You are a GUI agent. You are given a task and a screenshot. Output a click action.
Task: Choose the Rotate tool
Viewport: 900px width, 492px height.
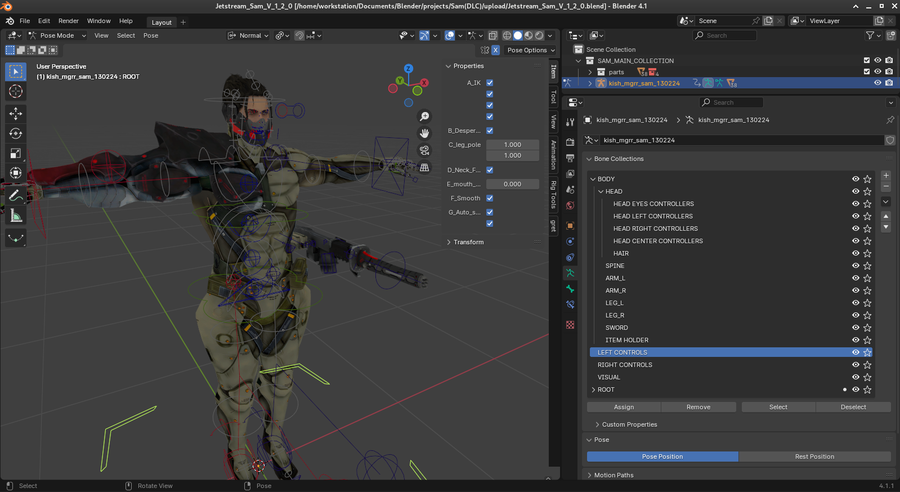tap(15, 133)
